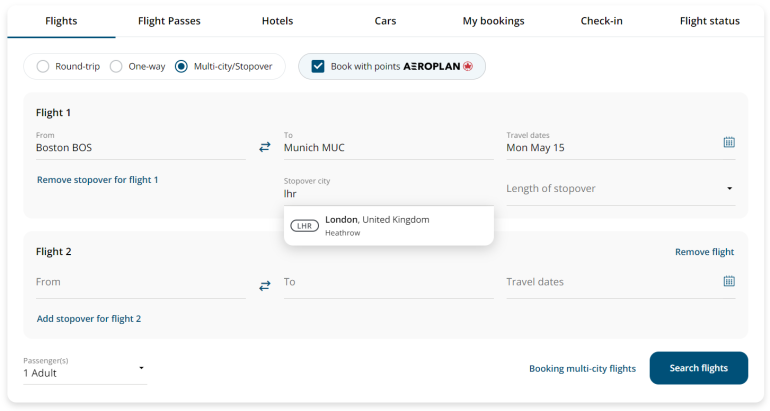Screen dimensions: 770x411
Task: Open Flight 1 travel dates calendar icon
Action: (x=729, y=142)
